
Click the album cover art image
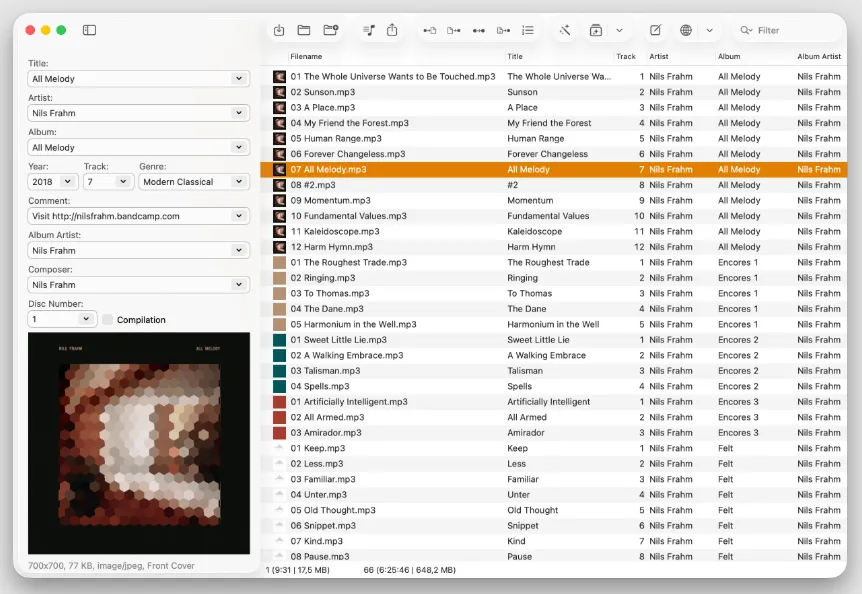(x=139, y=443)
